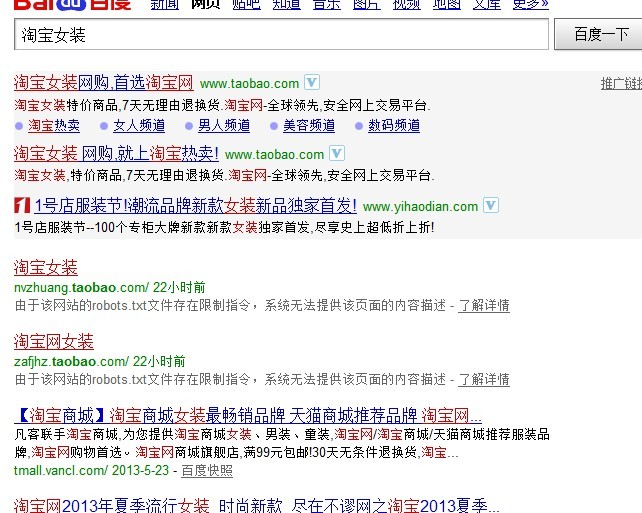
Task: Show 更多 Baidu products
Action: pos(531,4)
